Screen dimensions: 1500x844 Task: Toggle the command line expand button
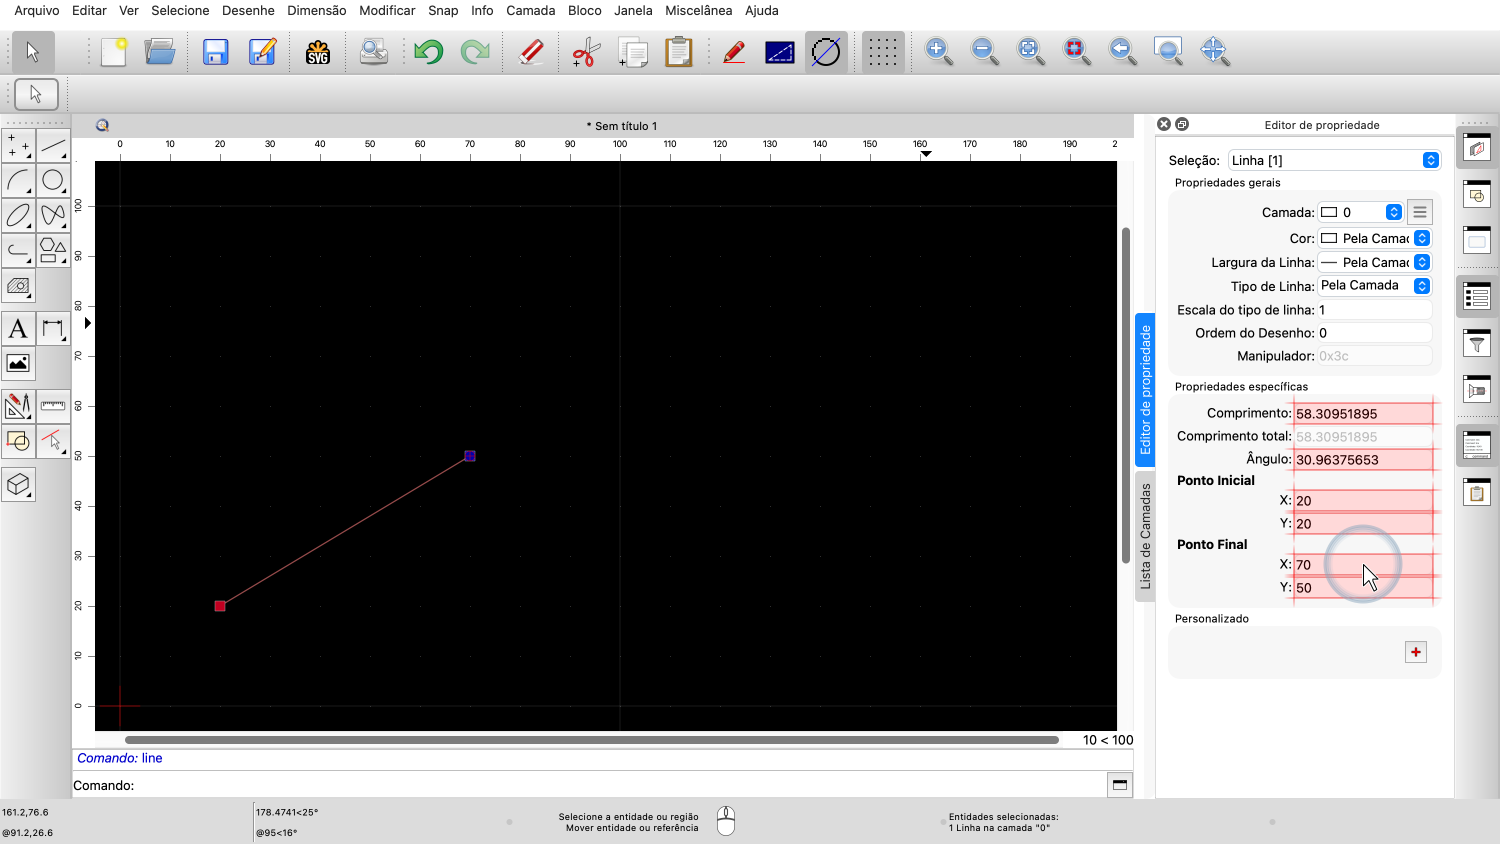[x=1119, y=785]
